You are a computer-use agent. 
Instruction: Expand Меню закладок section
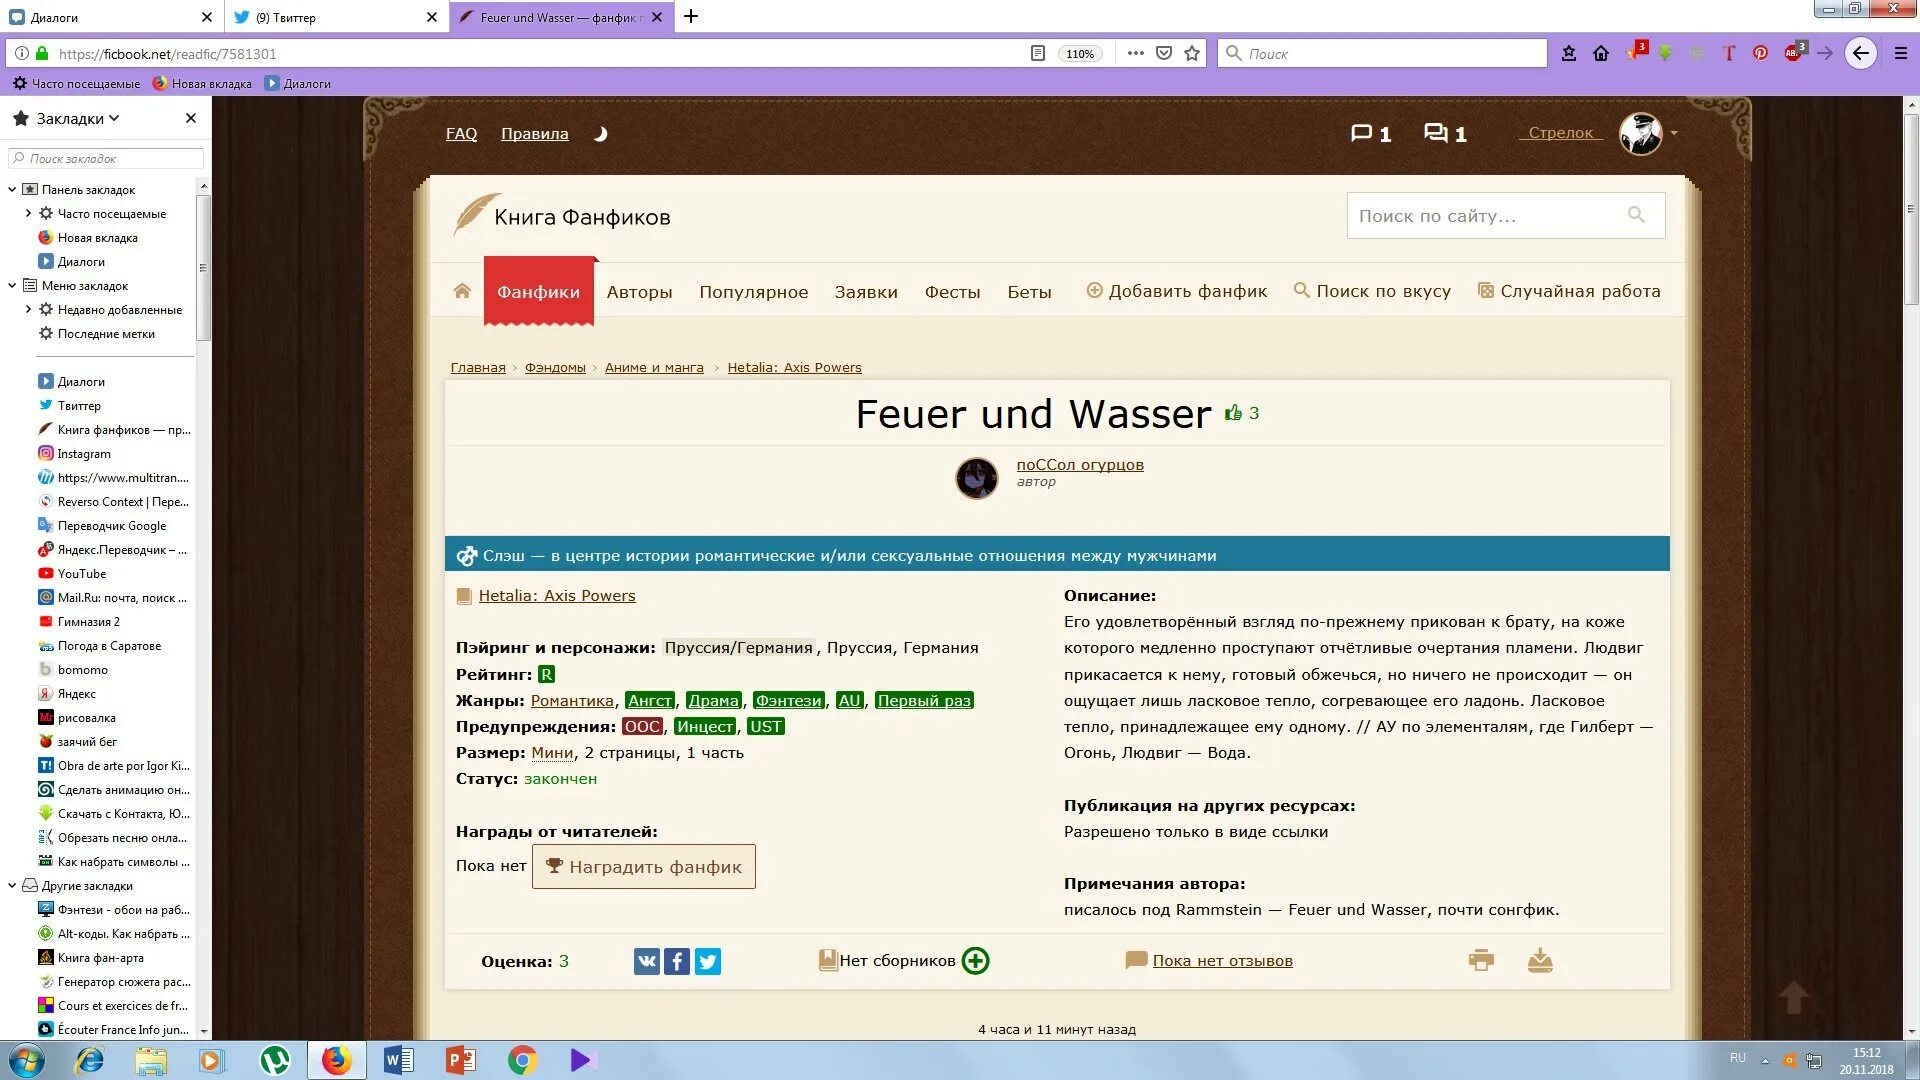13,285
